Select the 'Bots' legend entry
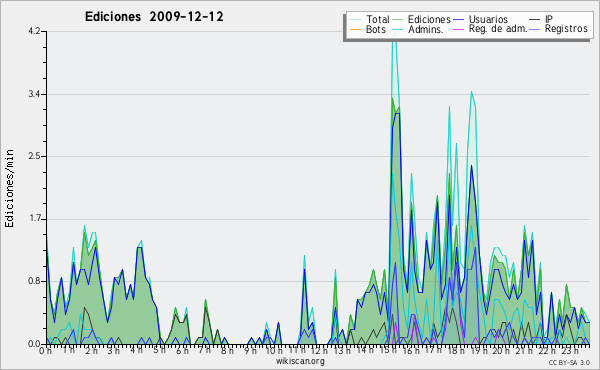 [x=375, y=29]
